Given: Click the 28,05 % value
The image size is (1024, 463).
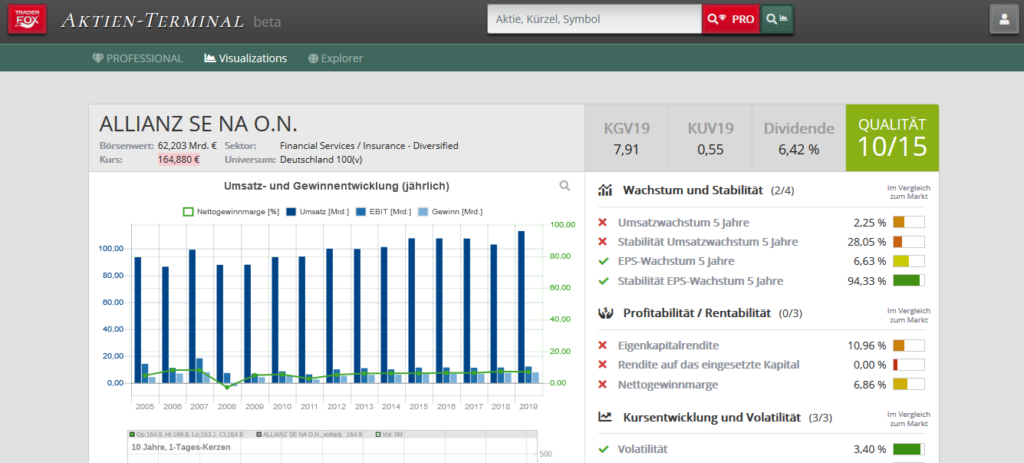Looking at the screenshot, I should [x=867, y=242].
